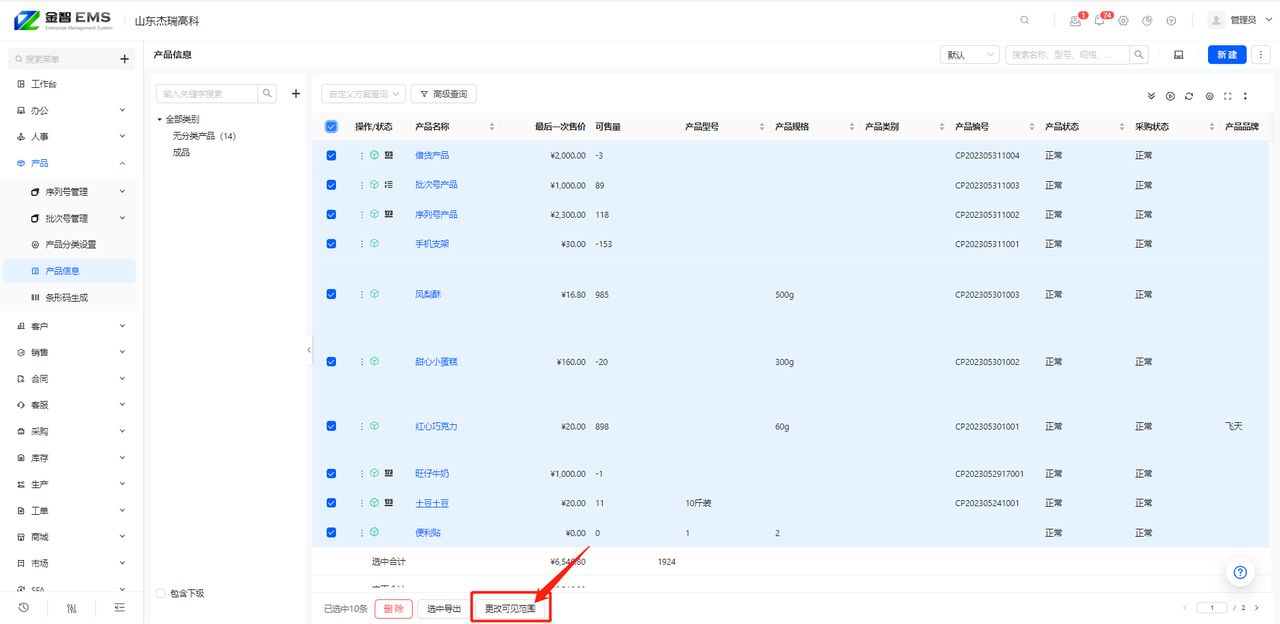
Task: Open the 销售 sidebar menu
Action: 69,352
